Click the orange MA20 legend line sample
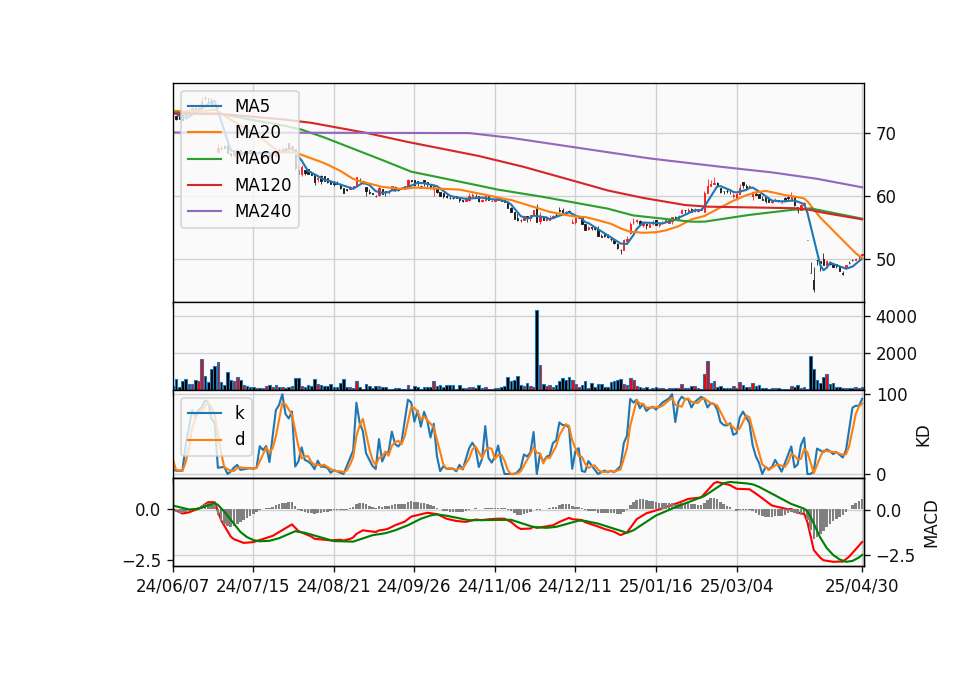This screenshot has width=960, height=690. click(204, 132)
